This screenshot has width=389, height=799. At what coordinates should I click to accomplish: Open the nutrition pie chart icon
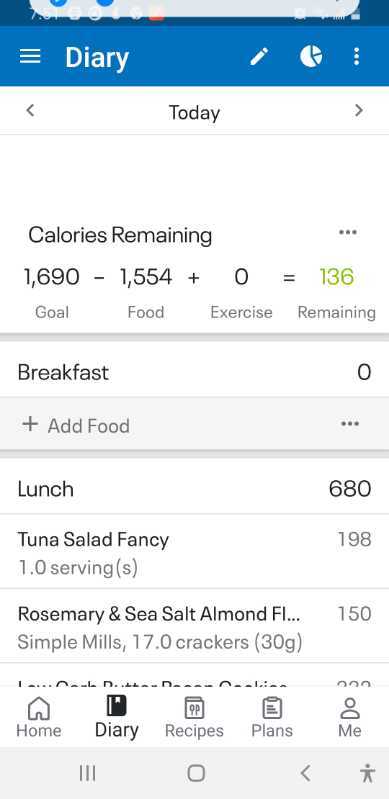point(310,56)
